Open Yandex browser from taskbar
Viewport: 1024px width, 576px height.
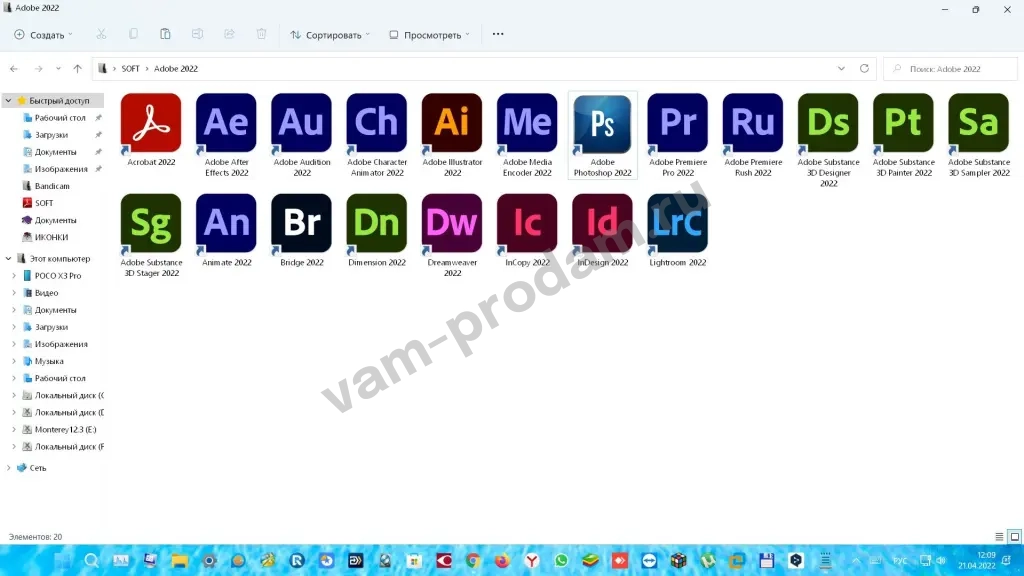(x=532, y=560)
